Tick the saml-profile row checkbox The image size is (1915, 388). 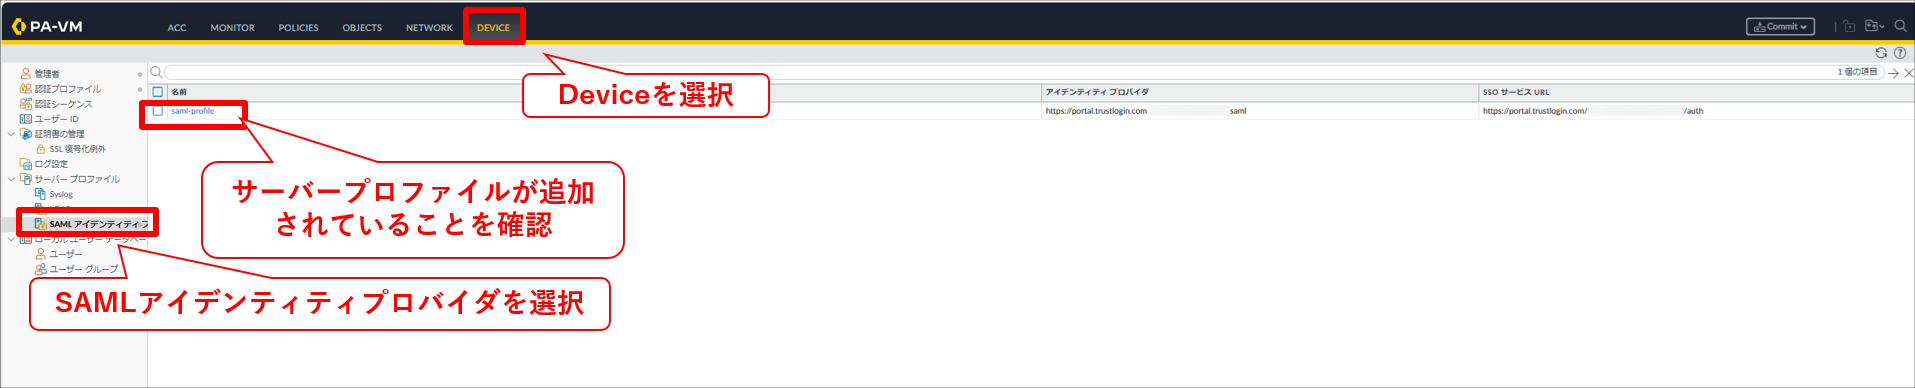pyautogui.click(x=157, y=111)
